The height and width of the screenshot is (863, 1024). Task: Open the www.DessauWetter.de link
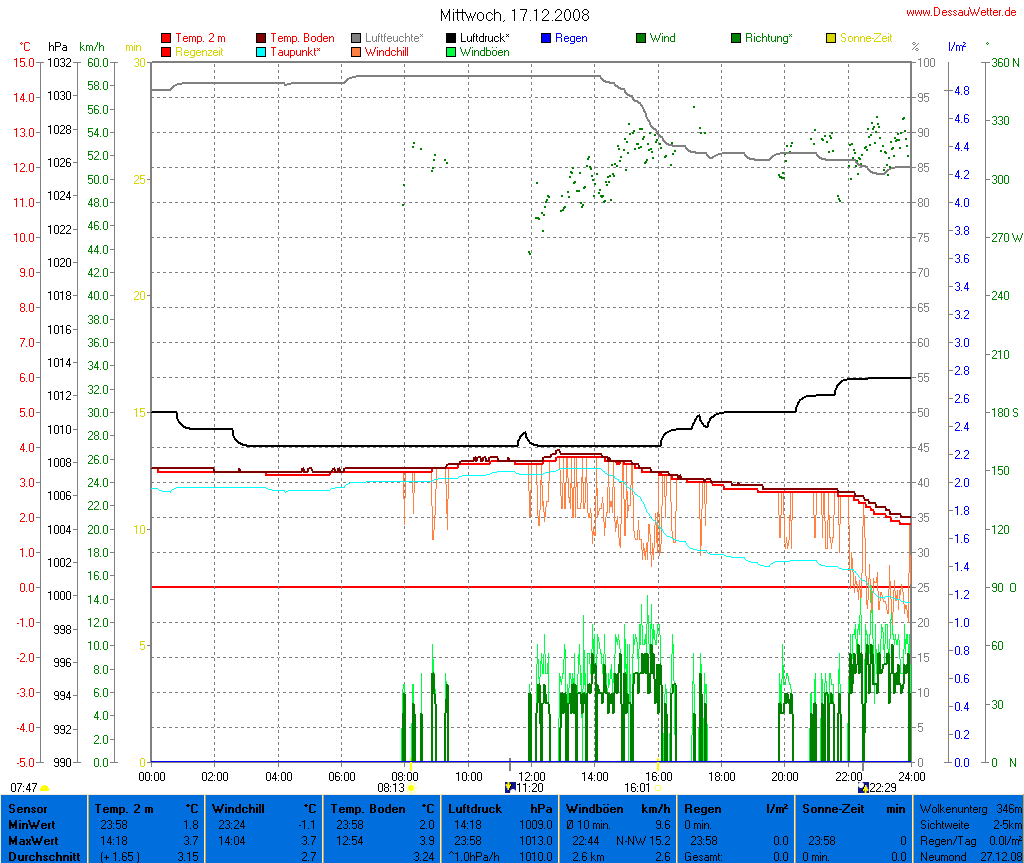pos(961,11)
